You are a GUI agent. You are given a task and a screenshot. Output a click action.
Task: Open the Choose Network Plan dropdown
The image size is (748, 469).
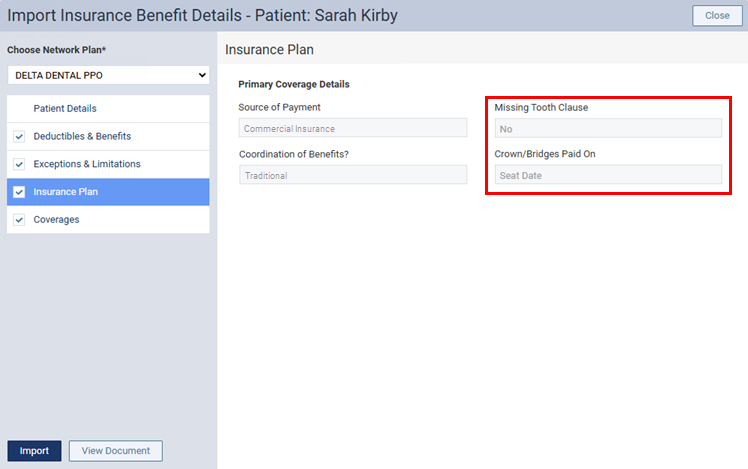coord(108,75)
